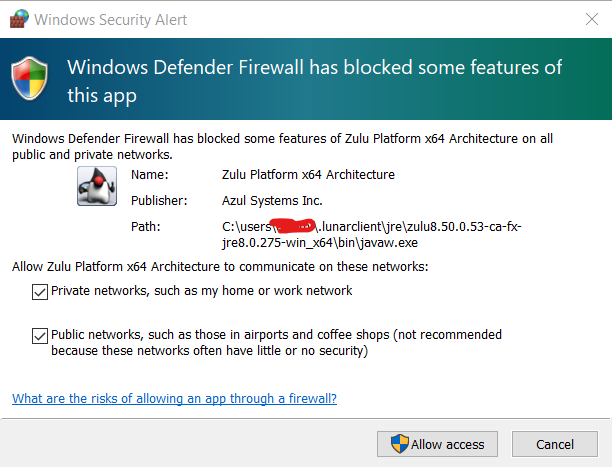612x467 pixels.
Task: Click the Azul Systems Inc. publisher value
Action: click(x=272, y=200)
